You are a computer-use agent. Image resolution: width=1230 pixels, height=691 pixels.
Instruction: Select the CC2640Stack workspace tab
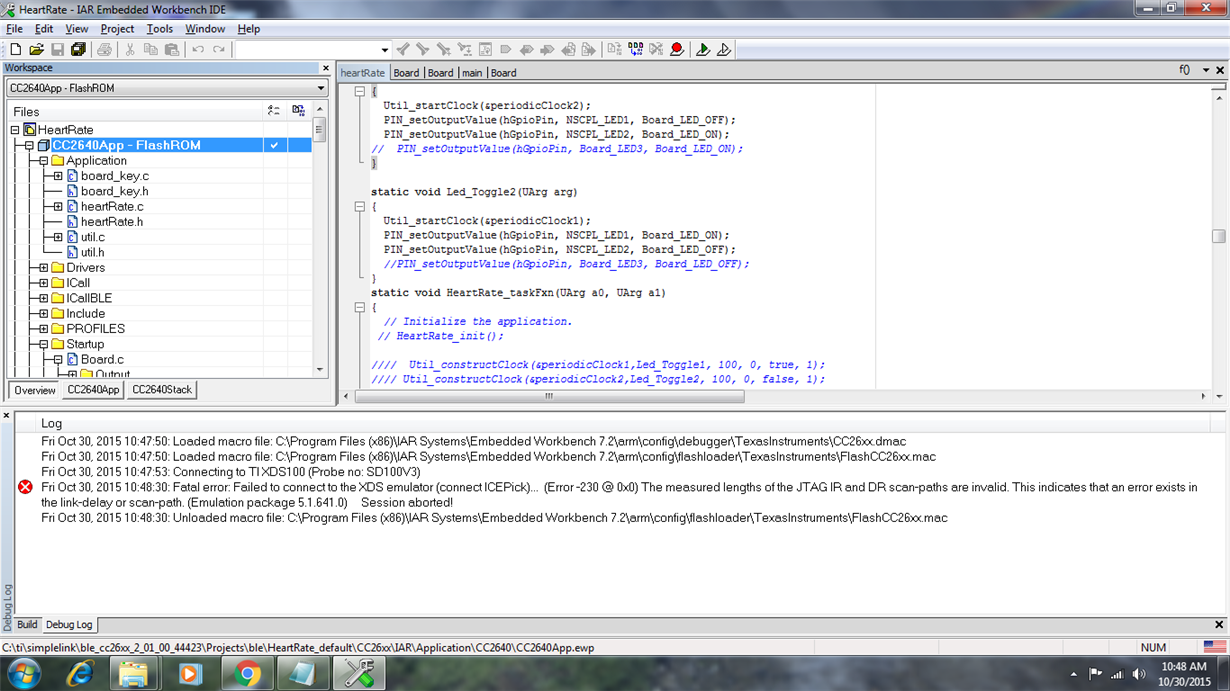pyautogui.click(x=162, y=391)
